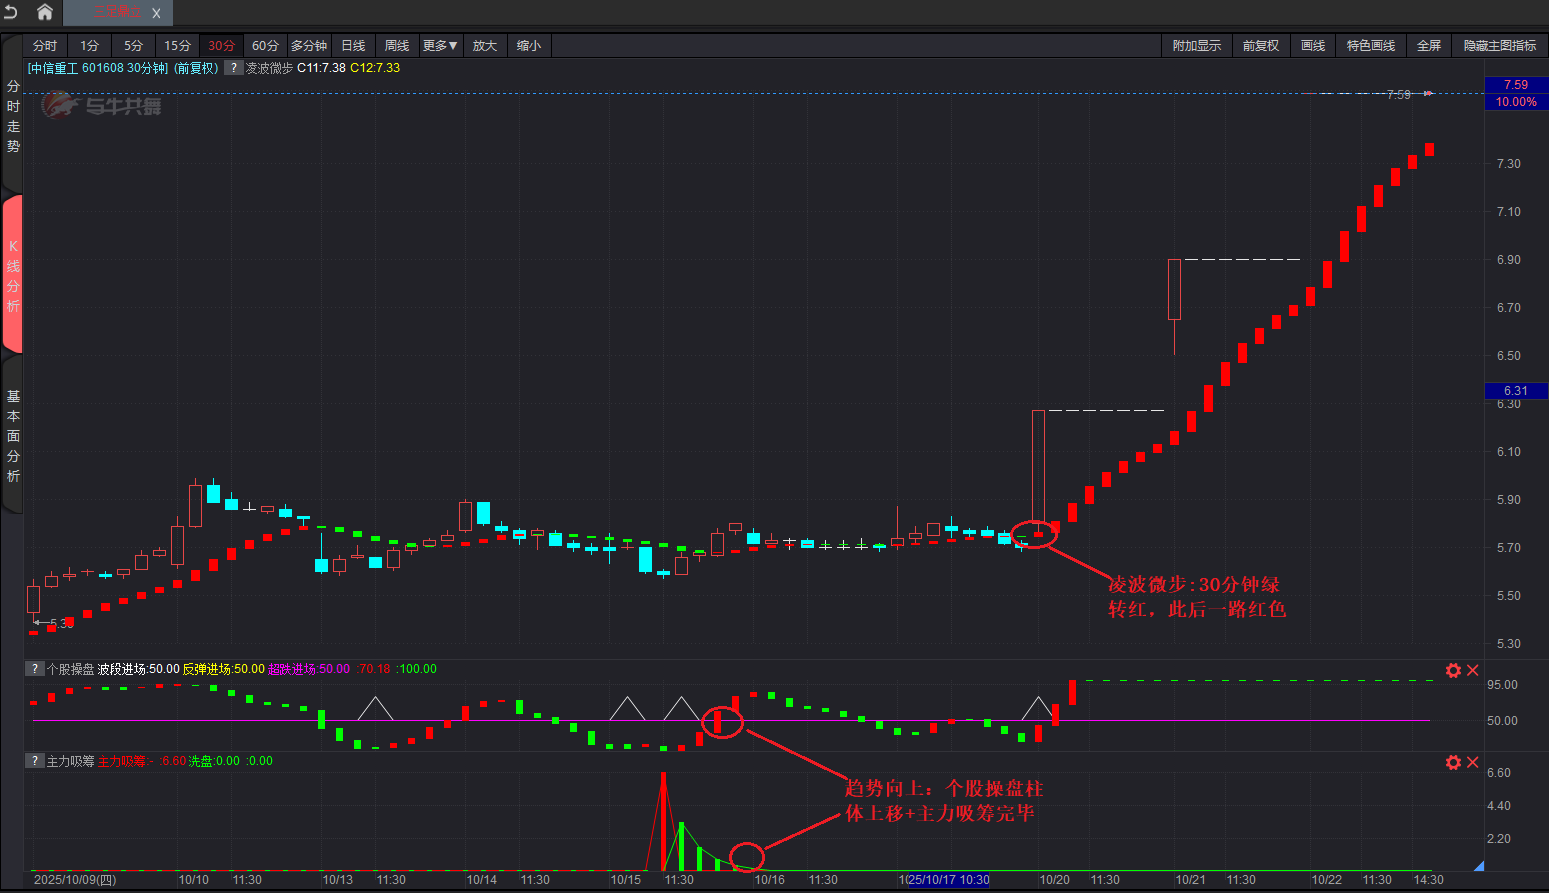
Task: Remove the 个股操盘 indicator panel
Action: coord(1473,670)
